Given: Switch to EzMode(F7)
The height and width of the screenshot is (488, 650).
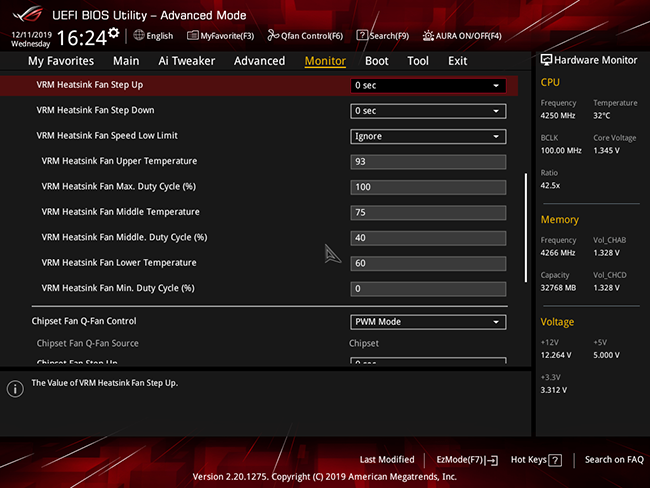Looking at the screenshot, I should (467, 460).
